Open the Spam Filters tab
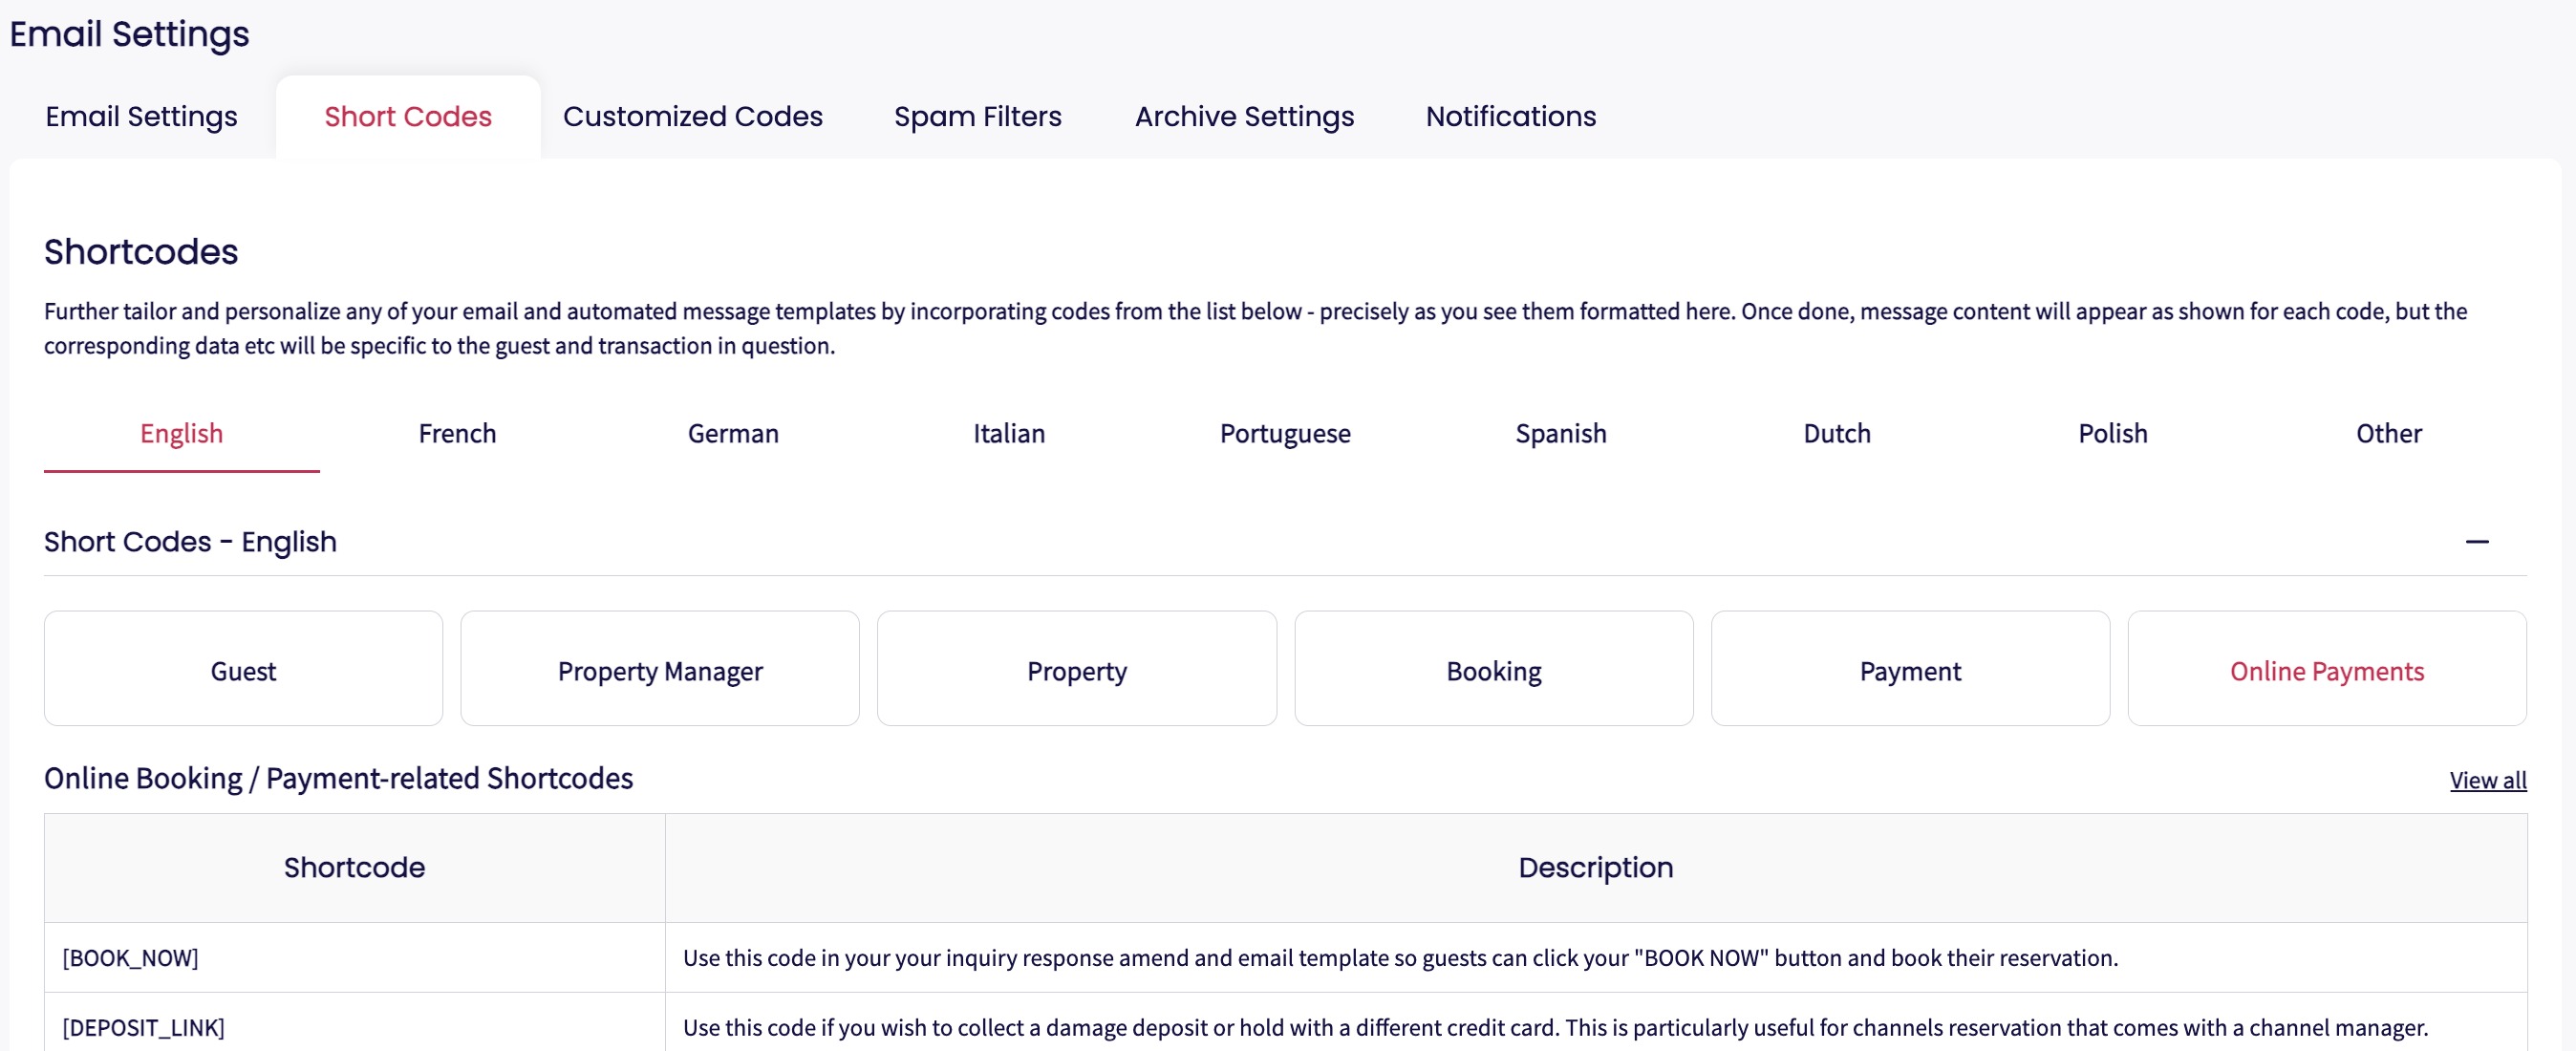The width and height of the screenshot is (2576, 1051). point(977,117)
